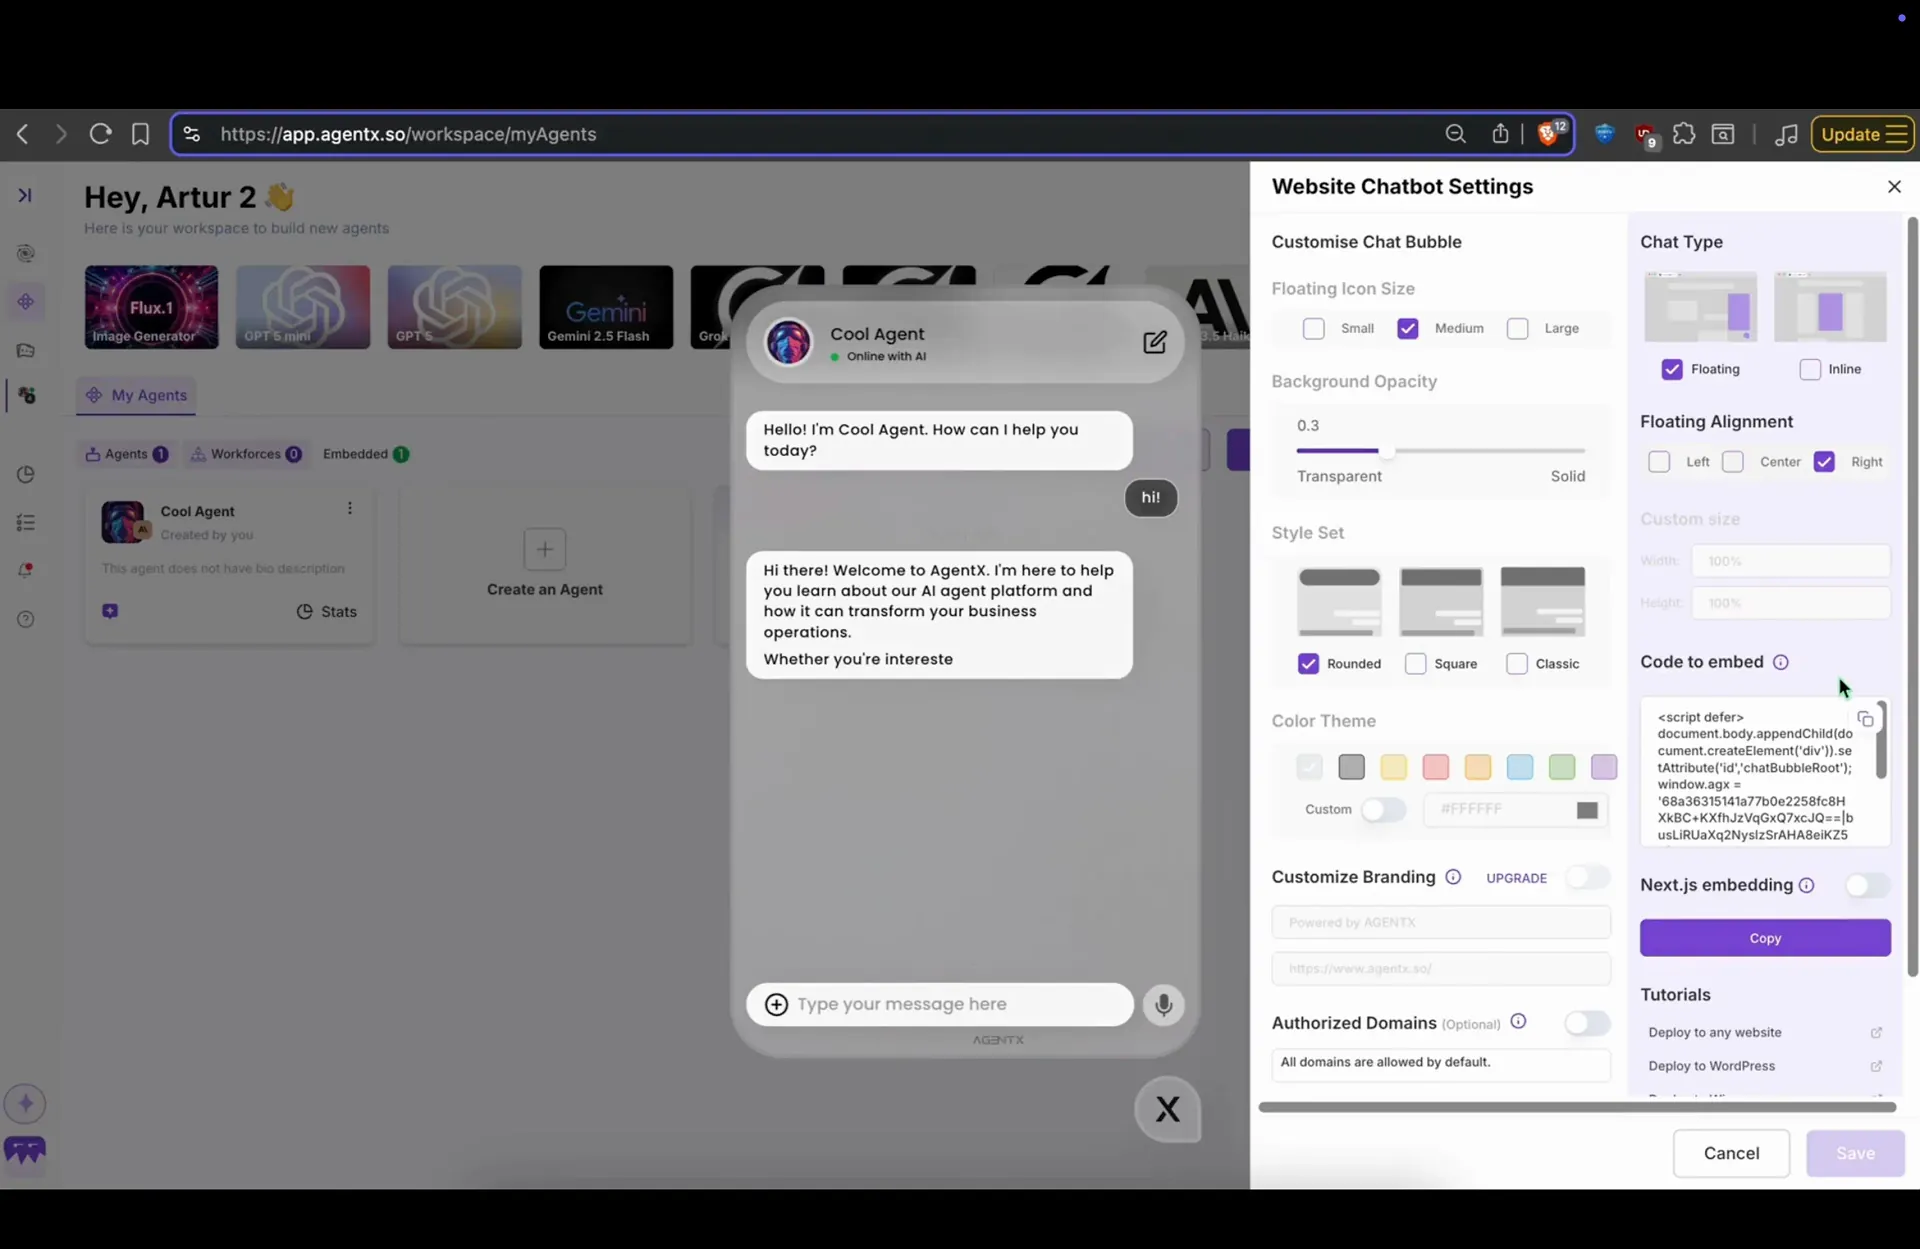The width and height of the screenshot is (1920, 1249).
Task: Select the Square style set checkbox
Action: [x=1415, y=664]
